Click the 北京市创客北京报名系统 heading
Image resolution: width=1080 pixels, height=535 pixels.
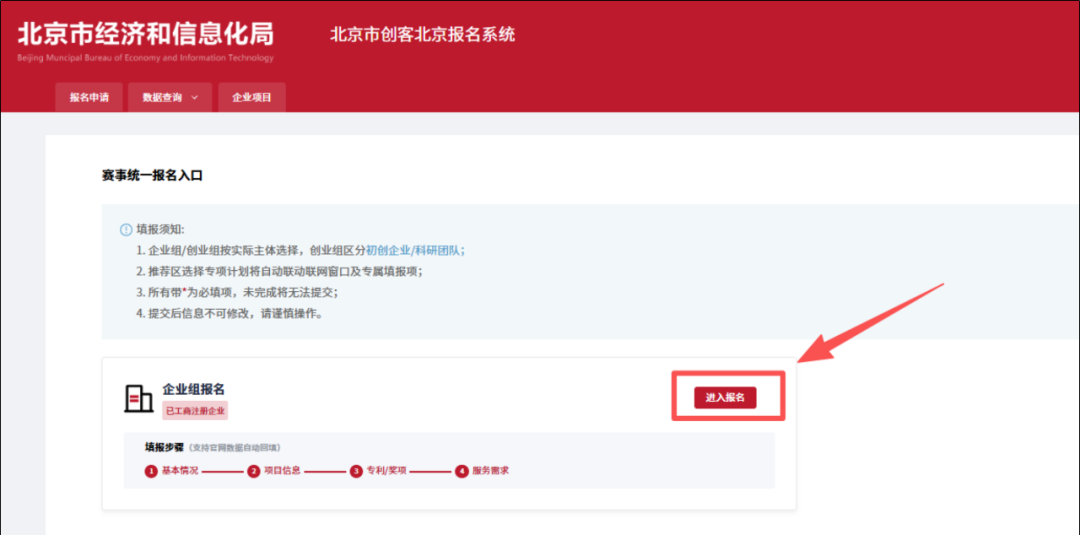tap(422, 34)
